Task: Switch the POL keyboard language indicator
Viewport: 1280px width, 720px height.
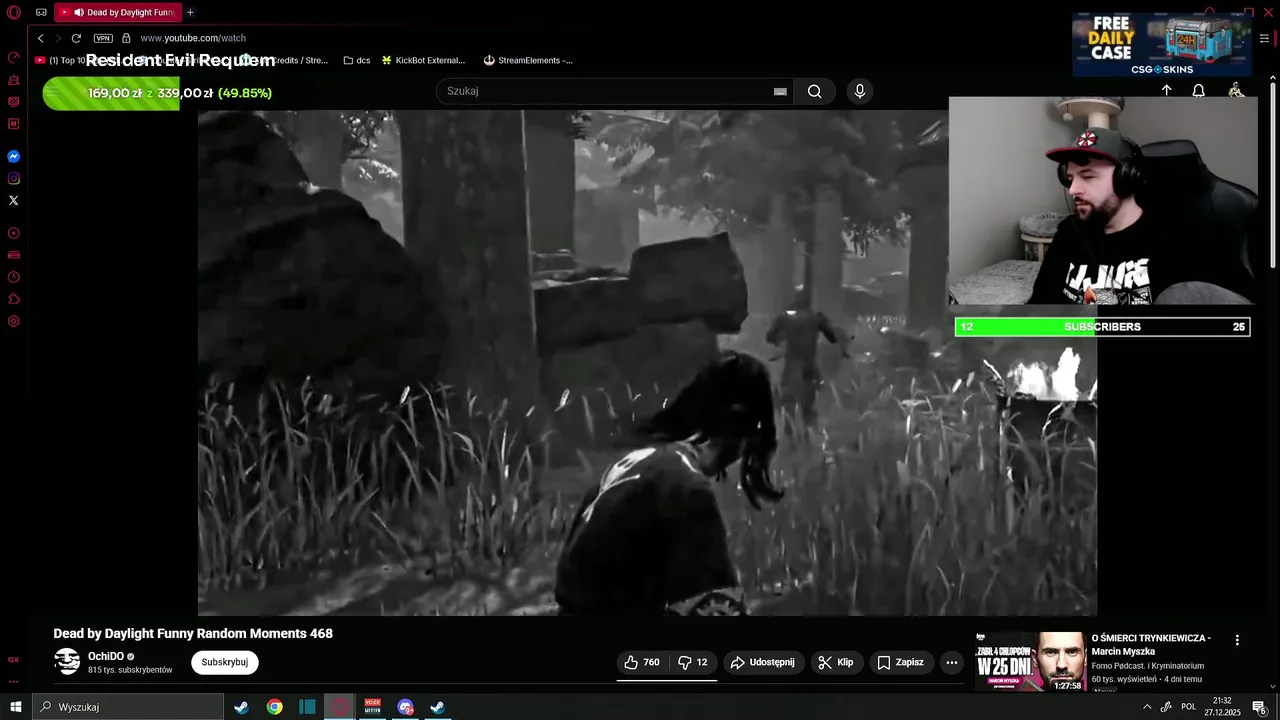Action: point(1189,707)
